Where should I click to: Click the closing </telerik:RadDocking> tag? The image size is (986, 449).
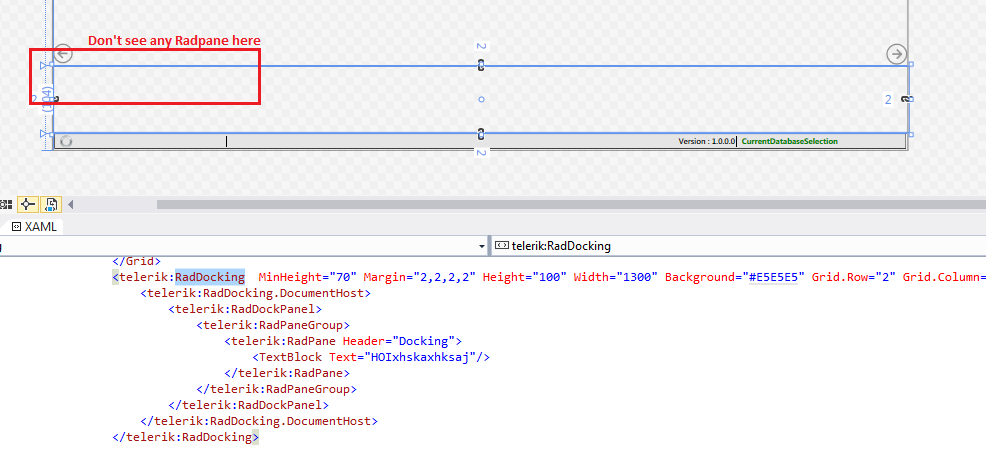tap(186, 436)
